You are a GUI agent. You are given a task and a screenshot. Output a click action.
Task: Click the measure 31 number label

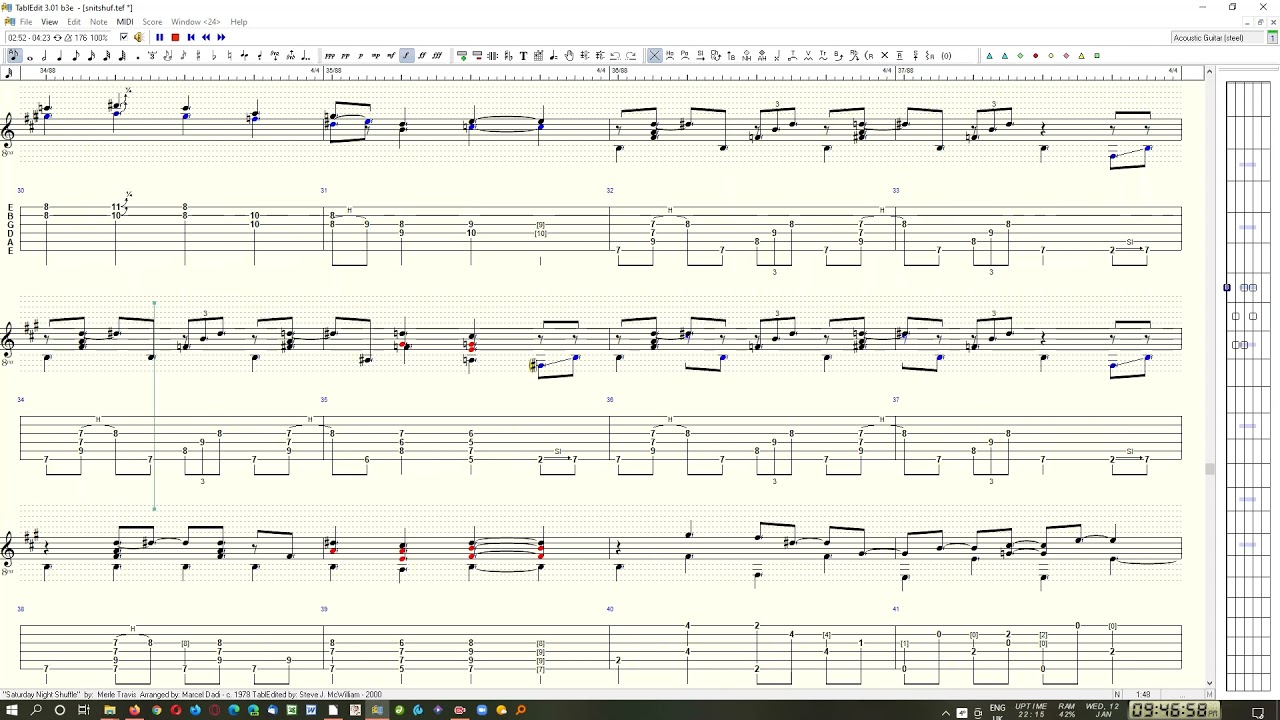click(x=323, y=190)
